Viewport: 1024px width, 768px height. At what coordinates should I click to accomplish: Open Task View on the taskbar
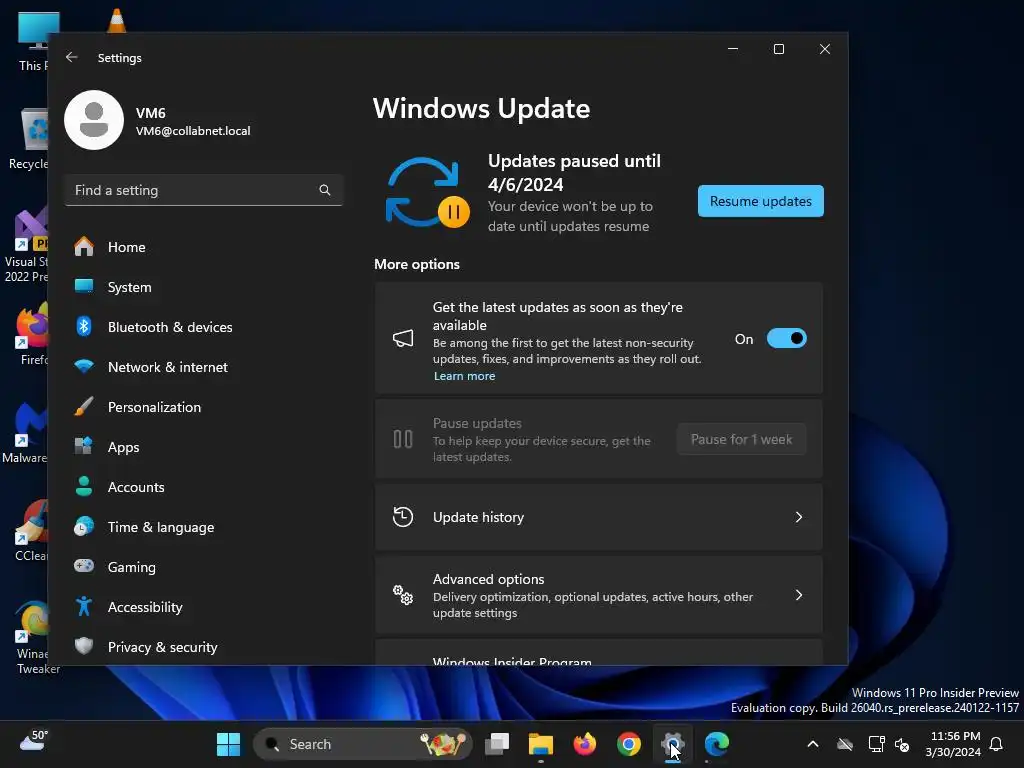497,744
